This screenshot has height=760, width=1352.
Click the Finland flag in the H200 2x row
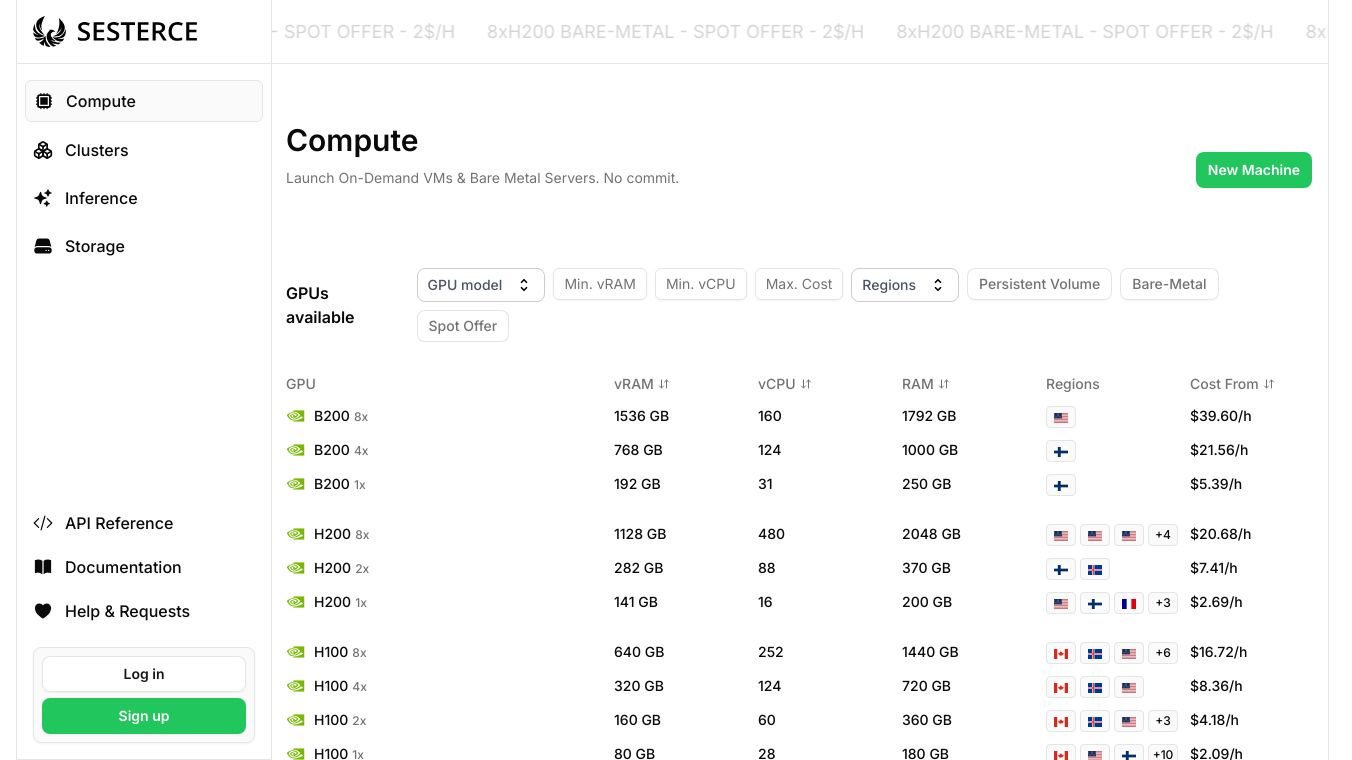pos(1061,569)
